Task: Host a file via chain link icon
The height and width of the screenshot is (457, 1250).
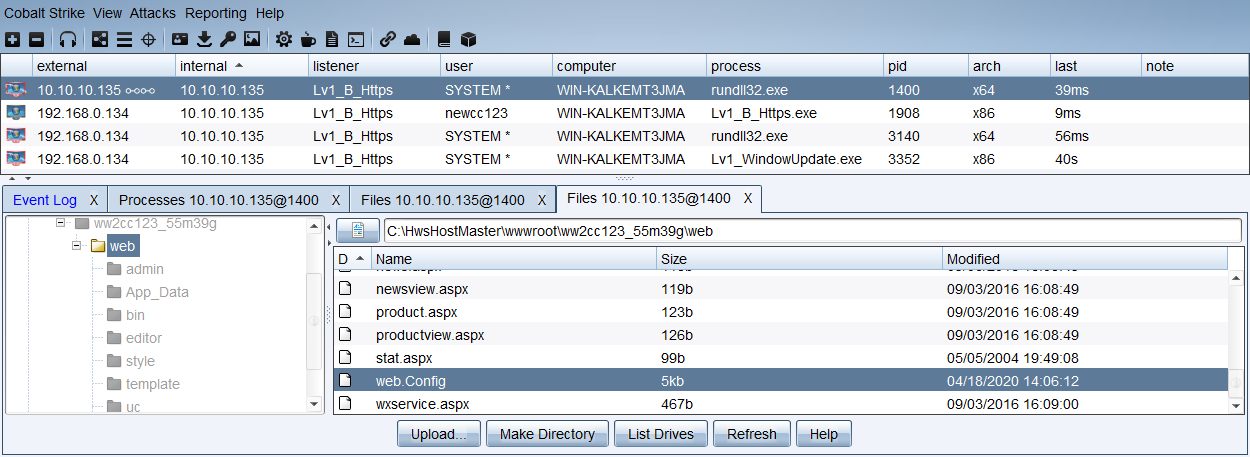Action: tap(388, 40)
